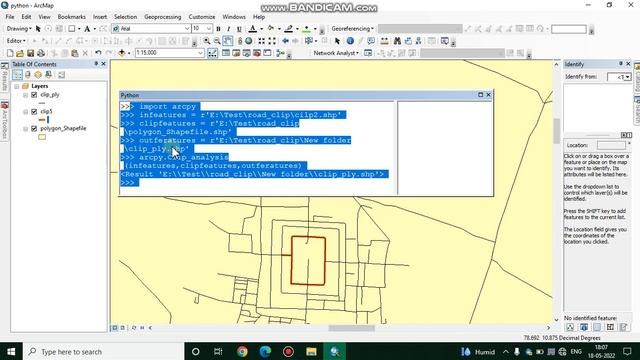The image size is (640, 360).
Task: Go back to previous extent
Action: [x=285, y=41]
